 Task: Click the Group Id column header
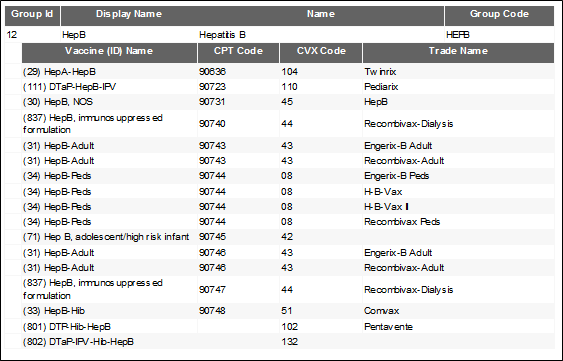(32, 15)
